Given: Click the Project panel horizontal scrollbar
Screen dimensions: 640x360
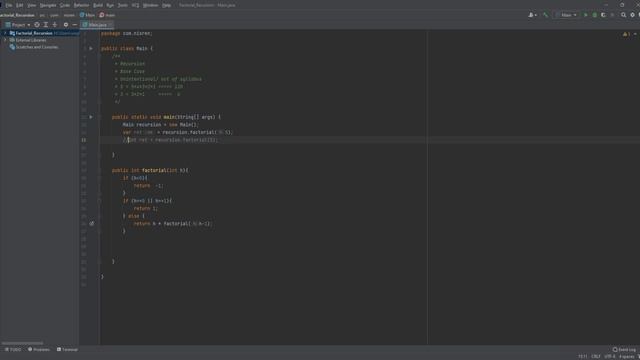Looking at the screenshot, I should [22, 343].
